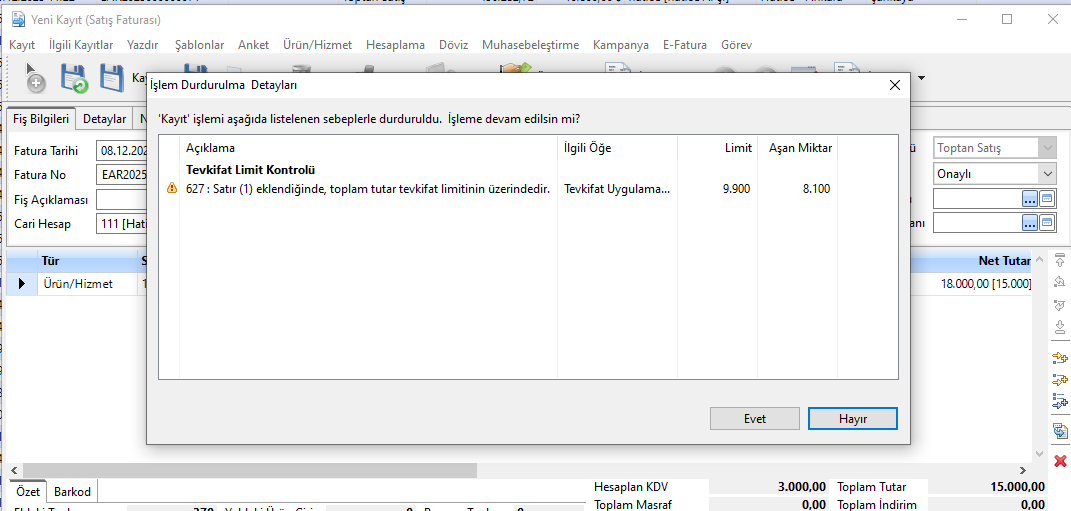This screenshot has height=511, width=1071.
Task: Open the Onaylı status dropdown
Action: point(1047,174)
